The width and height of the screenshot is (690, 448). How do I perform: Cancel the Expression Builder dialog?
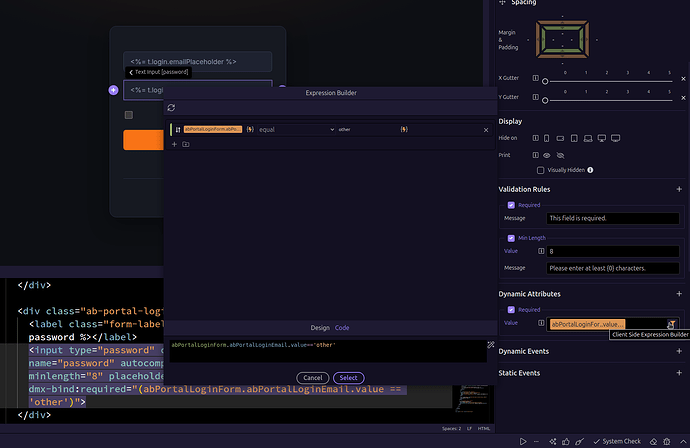click(x=312, y=378)
